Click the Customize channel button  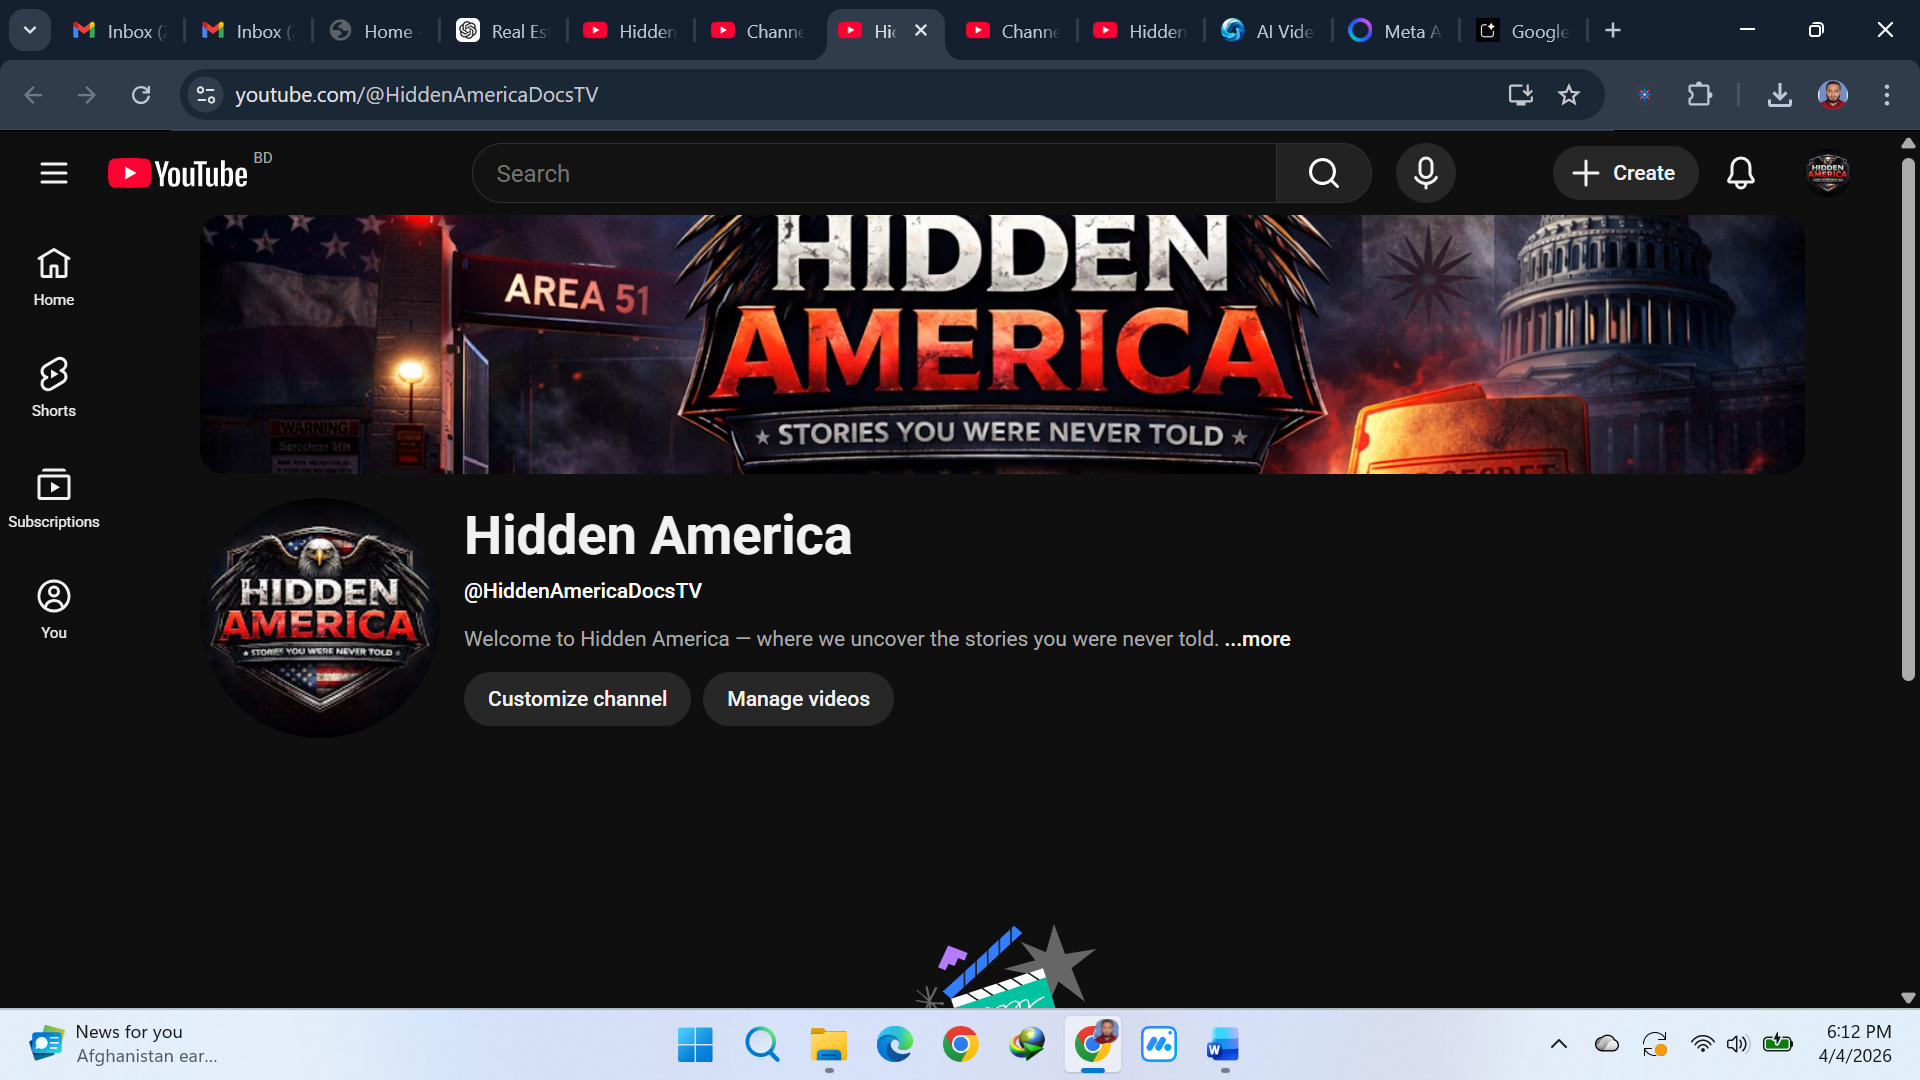click(577, 699)
